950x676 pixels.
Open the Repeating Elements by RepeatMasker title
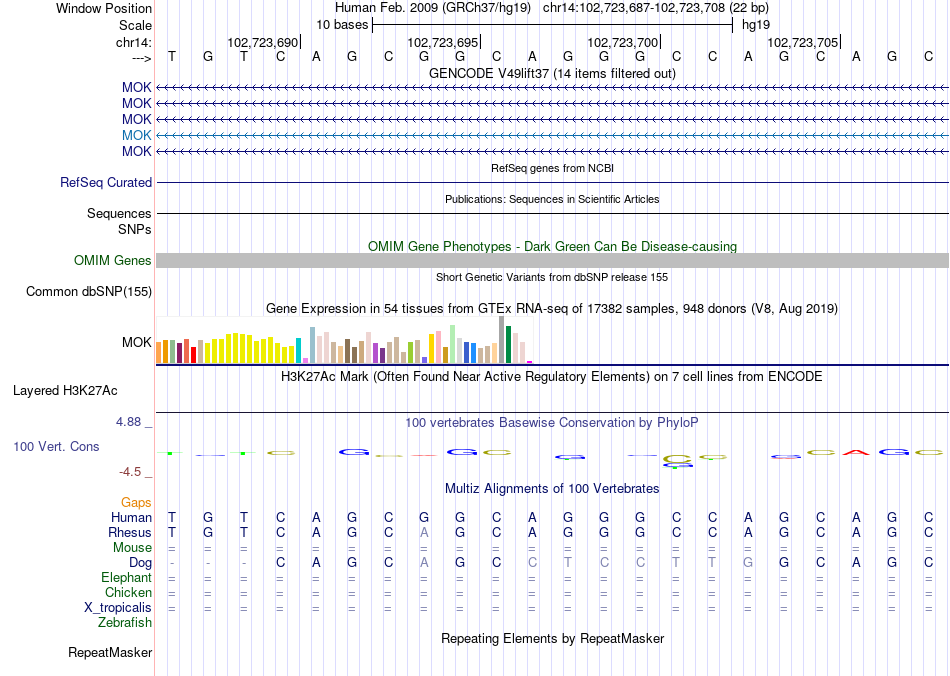552,638
